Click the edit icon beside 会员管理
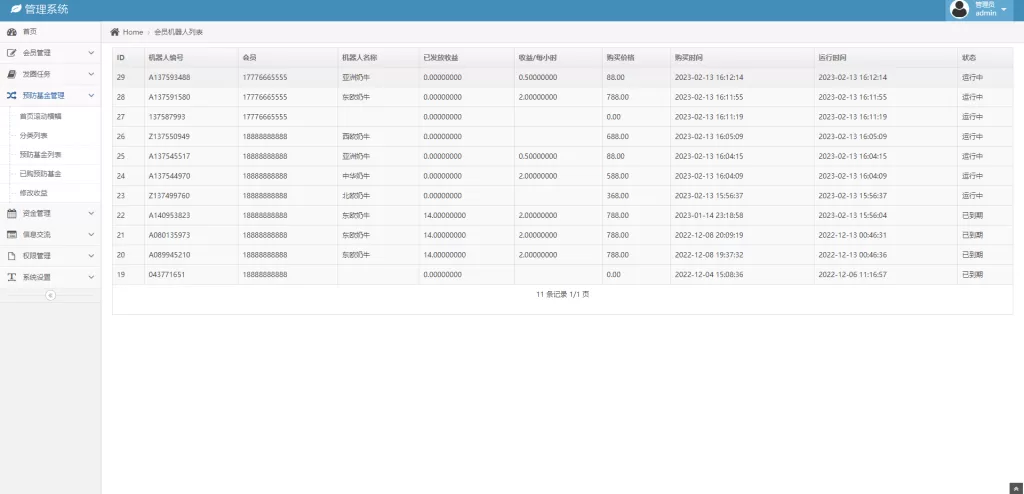Image resolution: width=1024 pixels, height=494 pixels. tap(11, 53)
